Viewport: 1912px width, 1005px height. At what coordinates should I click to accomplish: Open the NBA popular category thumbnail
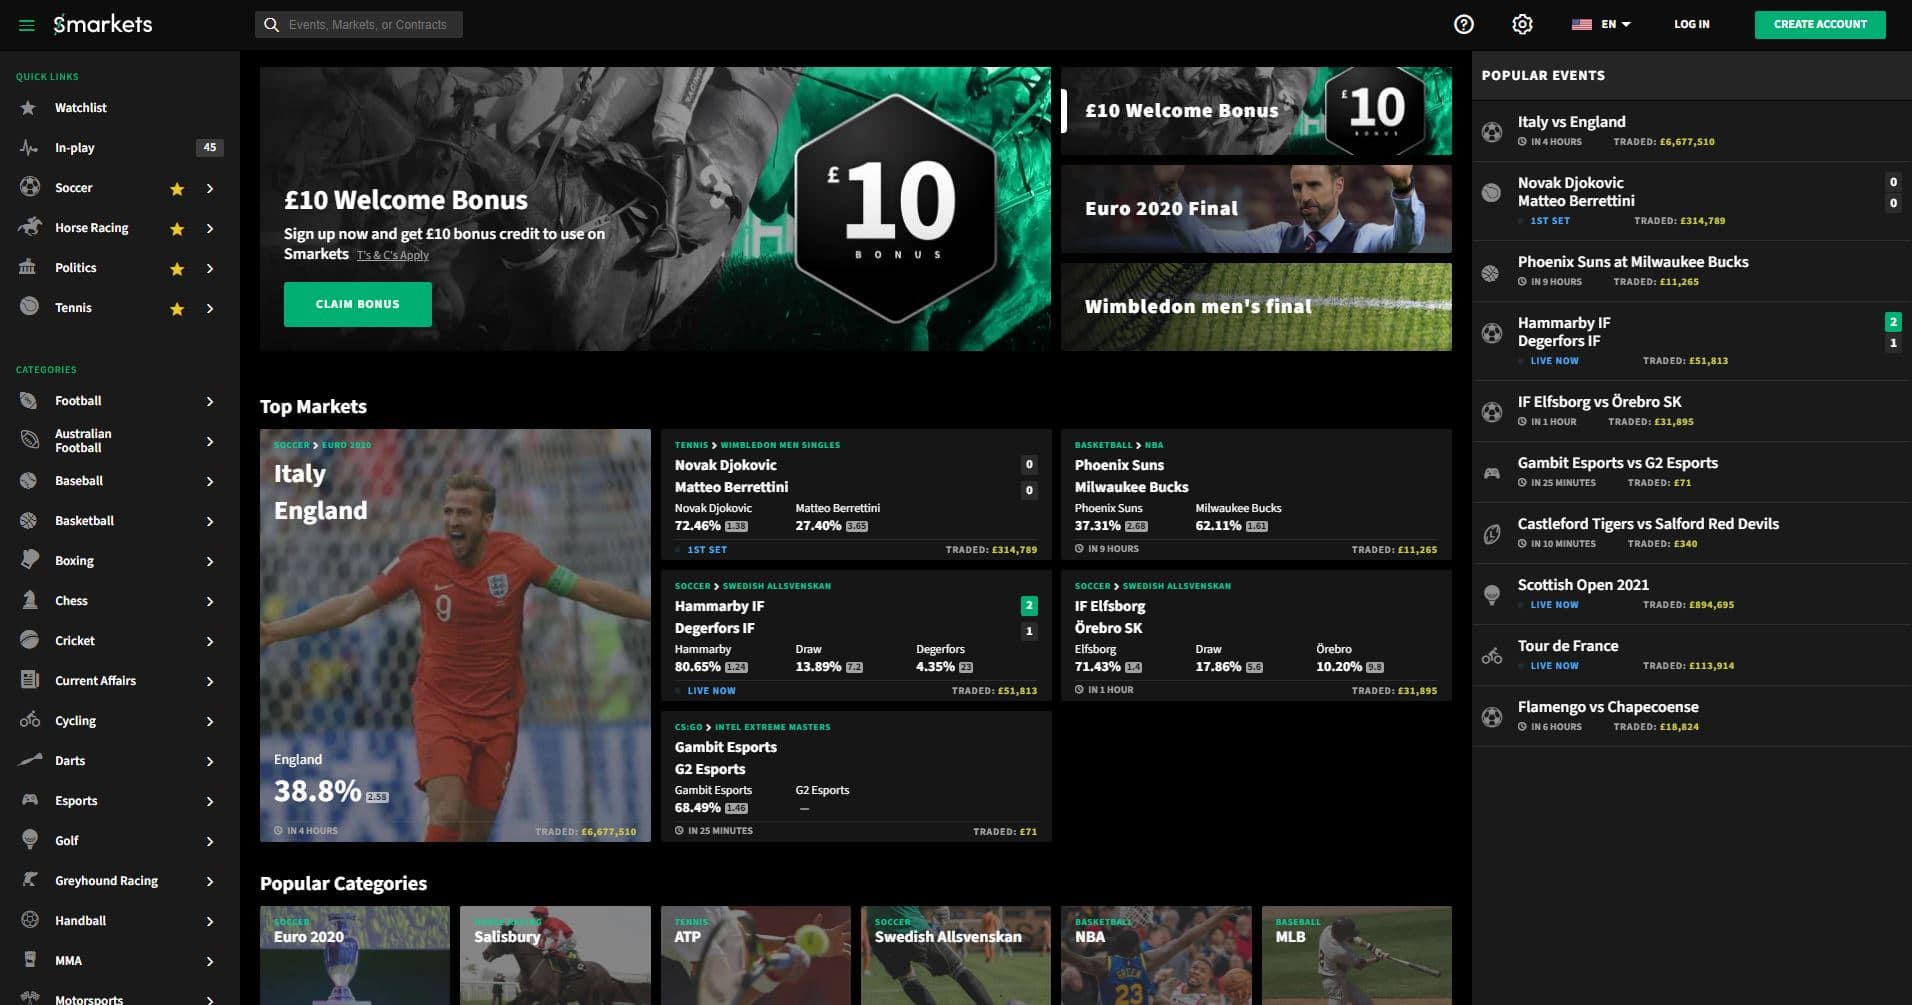[x=1155, y=955]
